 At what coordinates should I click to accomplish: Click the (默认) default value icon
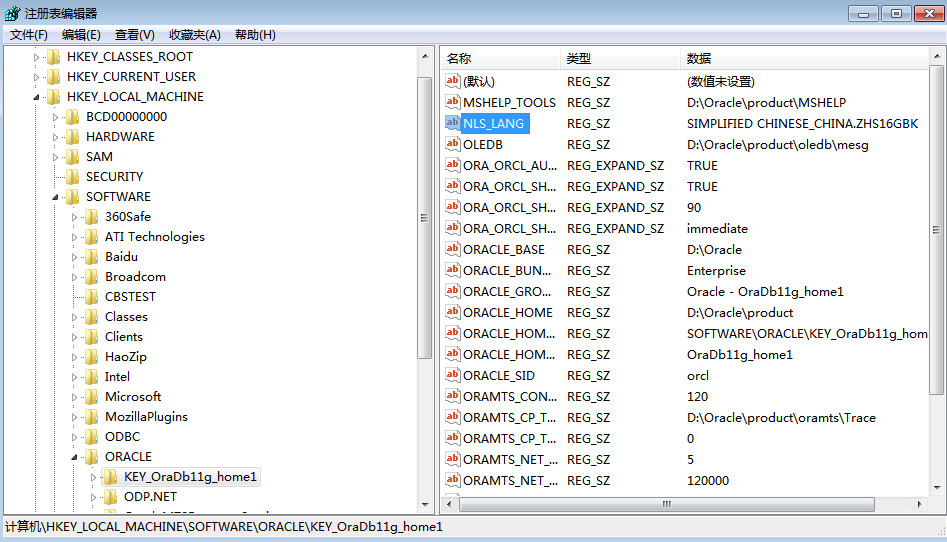tap(452, 81)
